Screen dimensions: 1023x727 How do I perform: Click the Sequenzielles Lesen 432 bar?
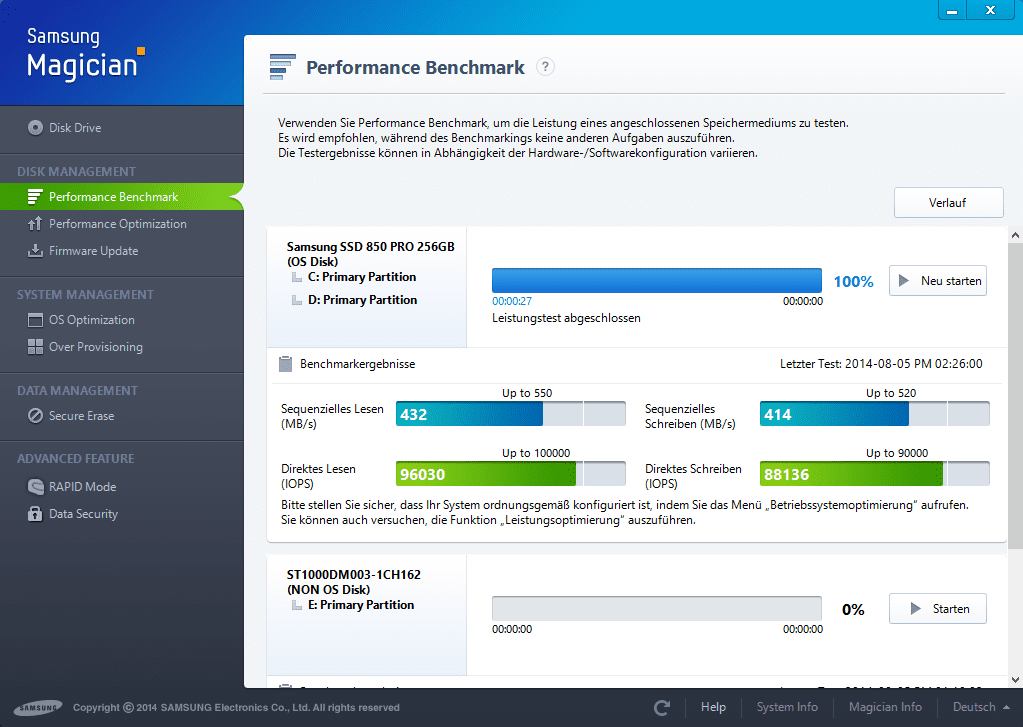(x=510, y=414)
